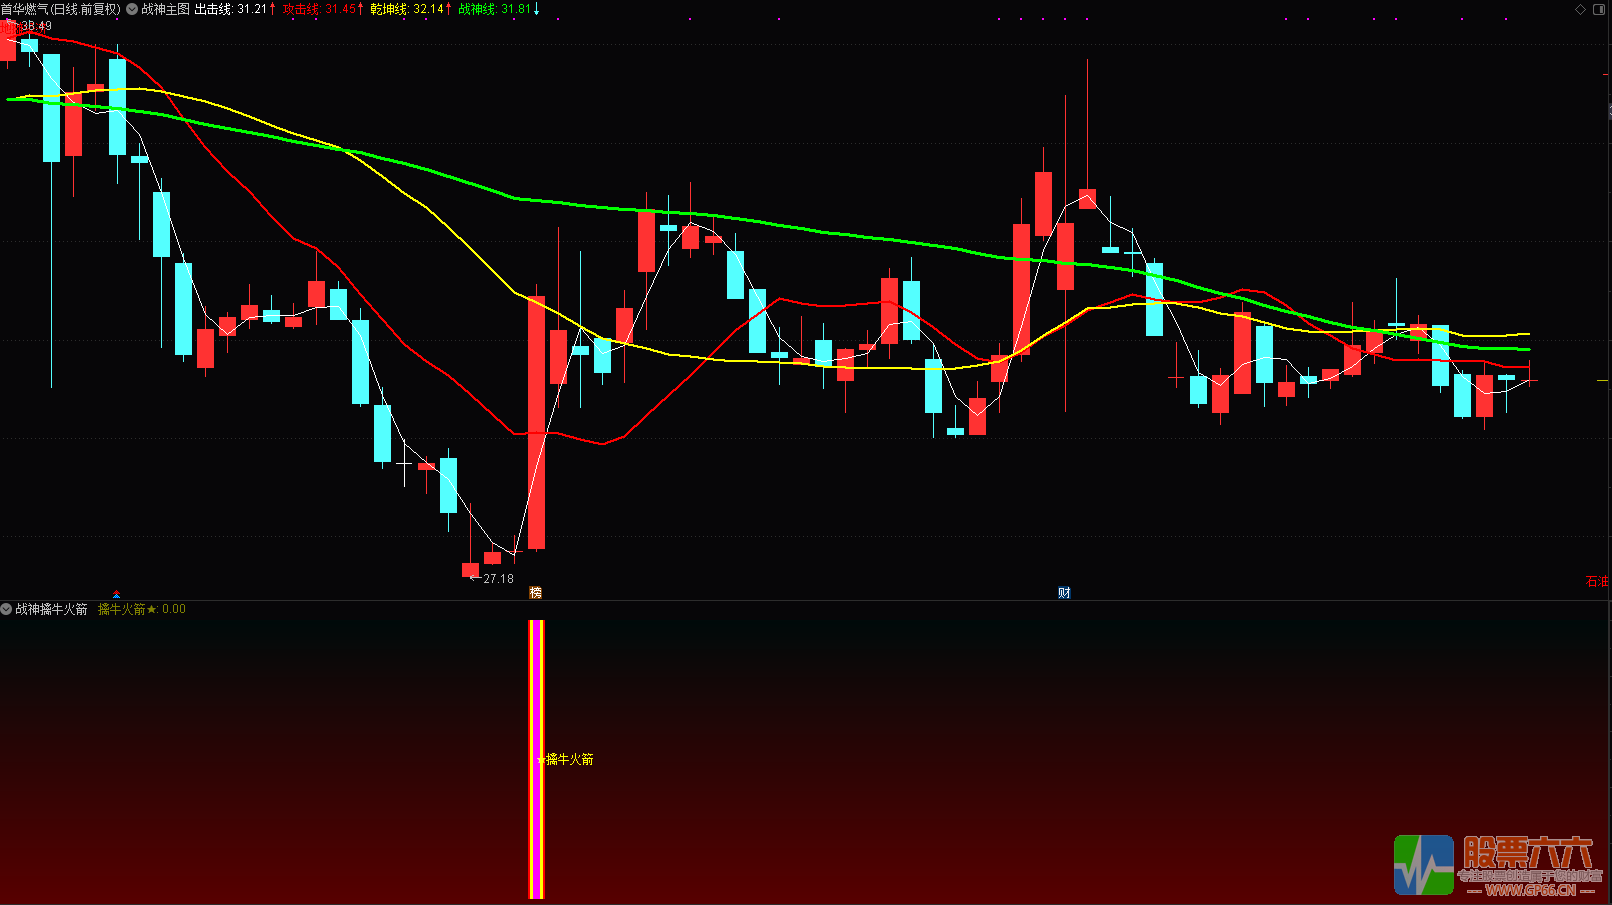Viewport: 1612px width, 905px height.
Task: Select the 战神主图 indicator name
Action: 165,9
